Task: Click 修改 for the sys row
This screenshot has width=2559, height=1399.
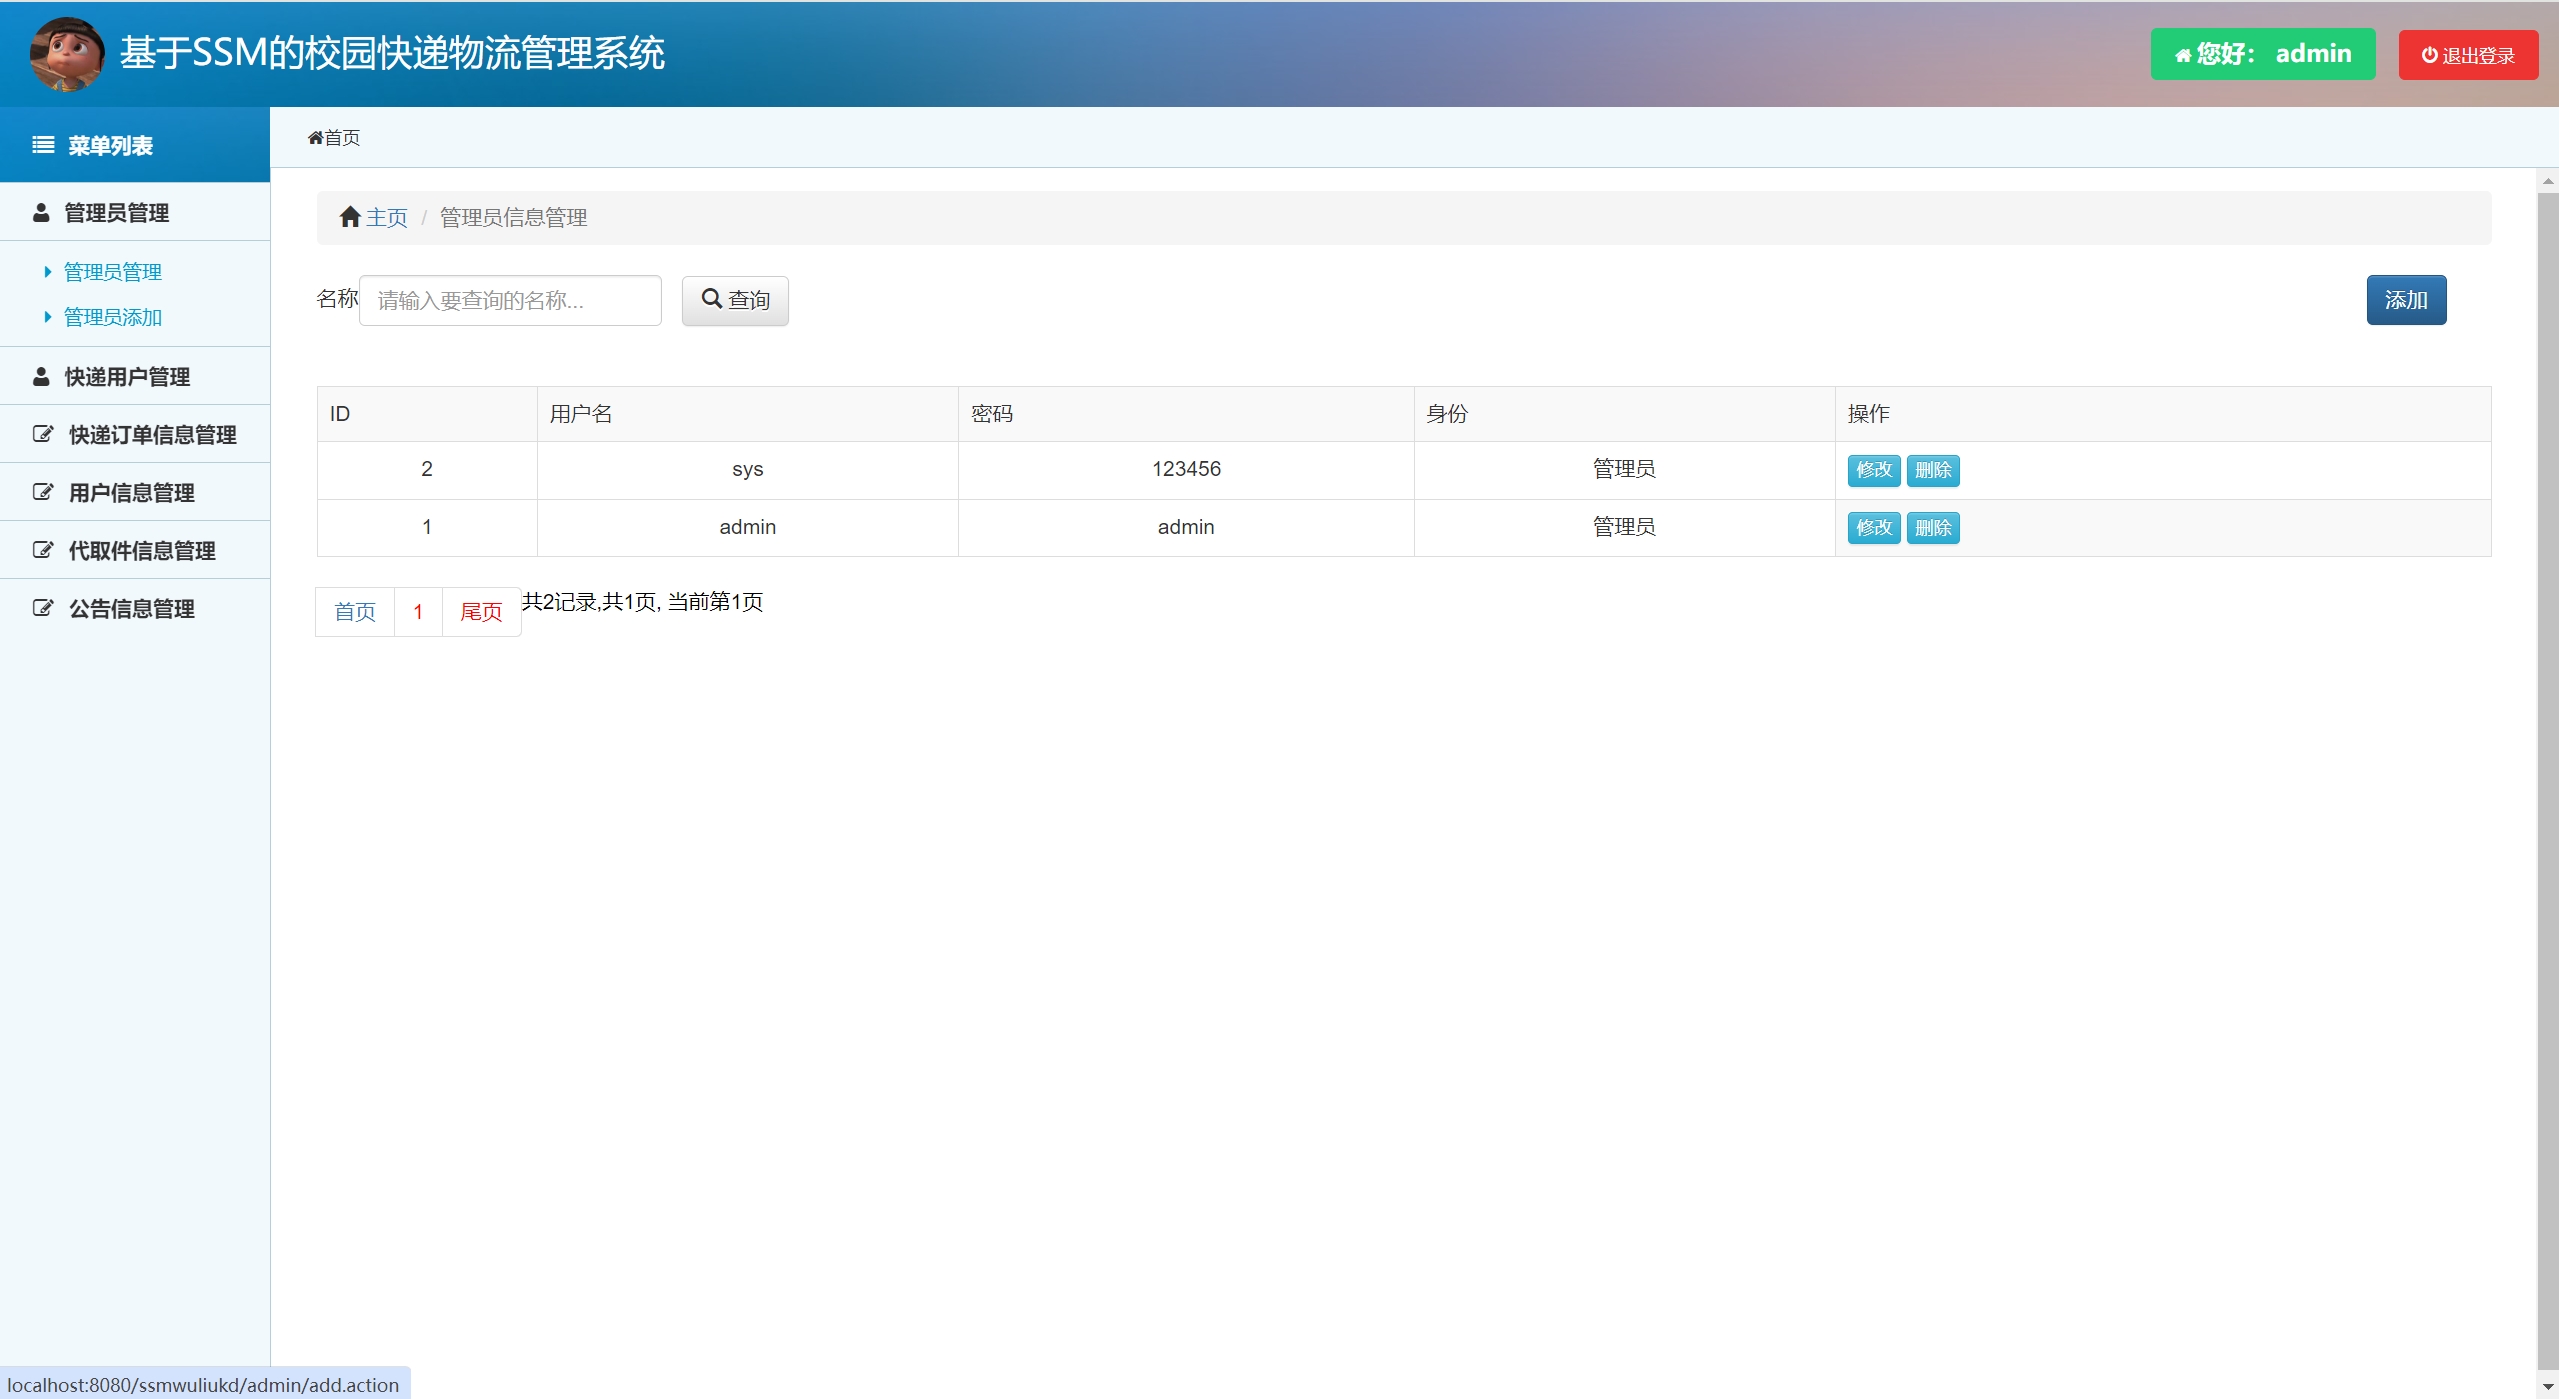Action: tap(1873, 470)
